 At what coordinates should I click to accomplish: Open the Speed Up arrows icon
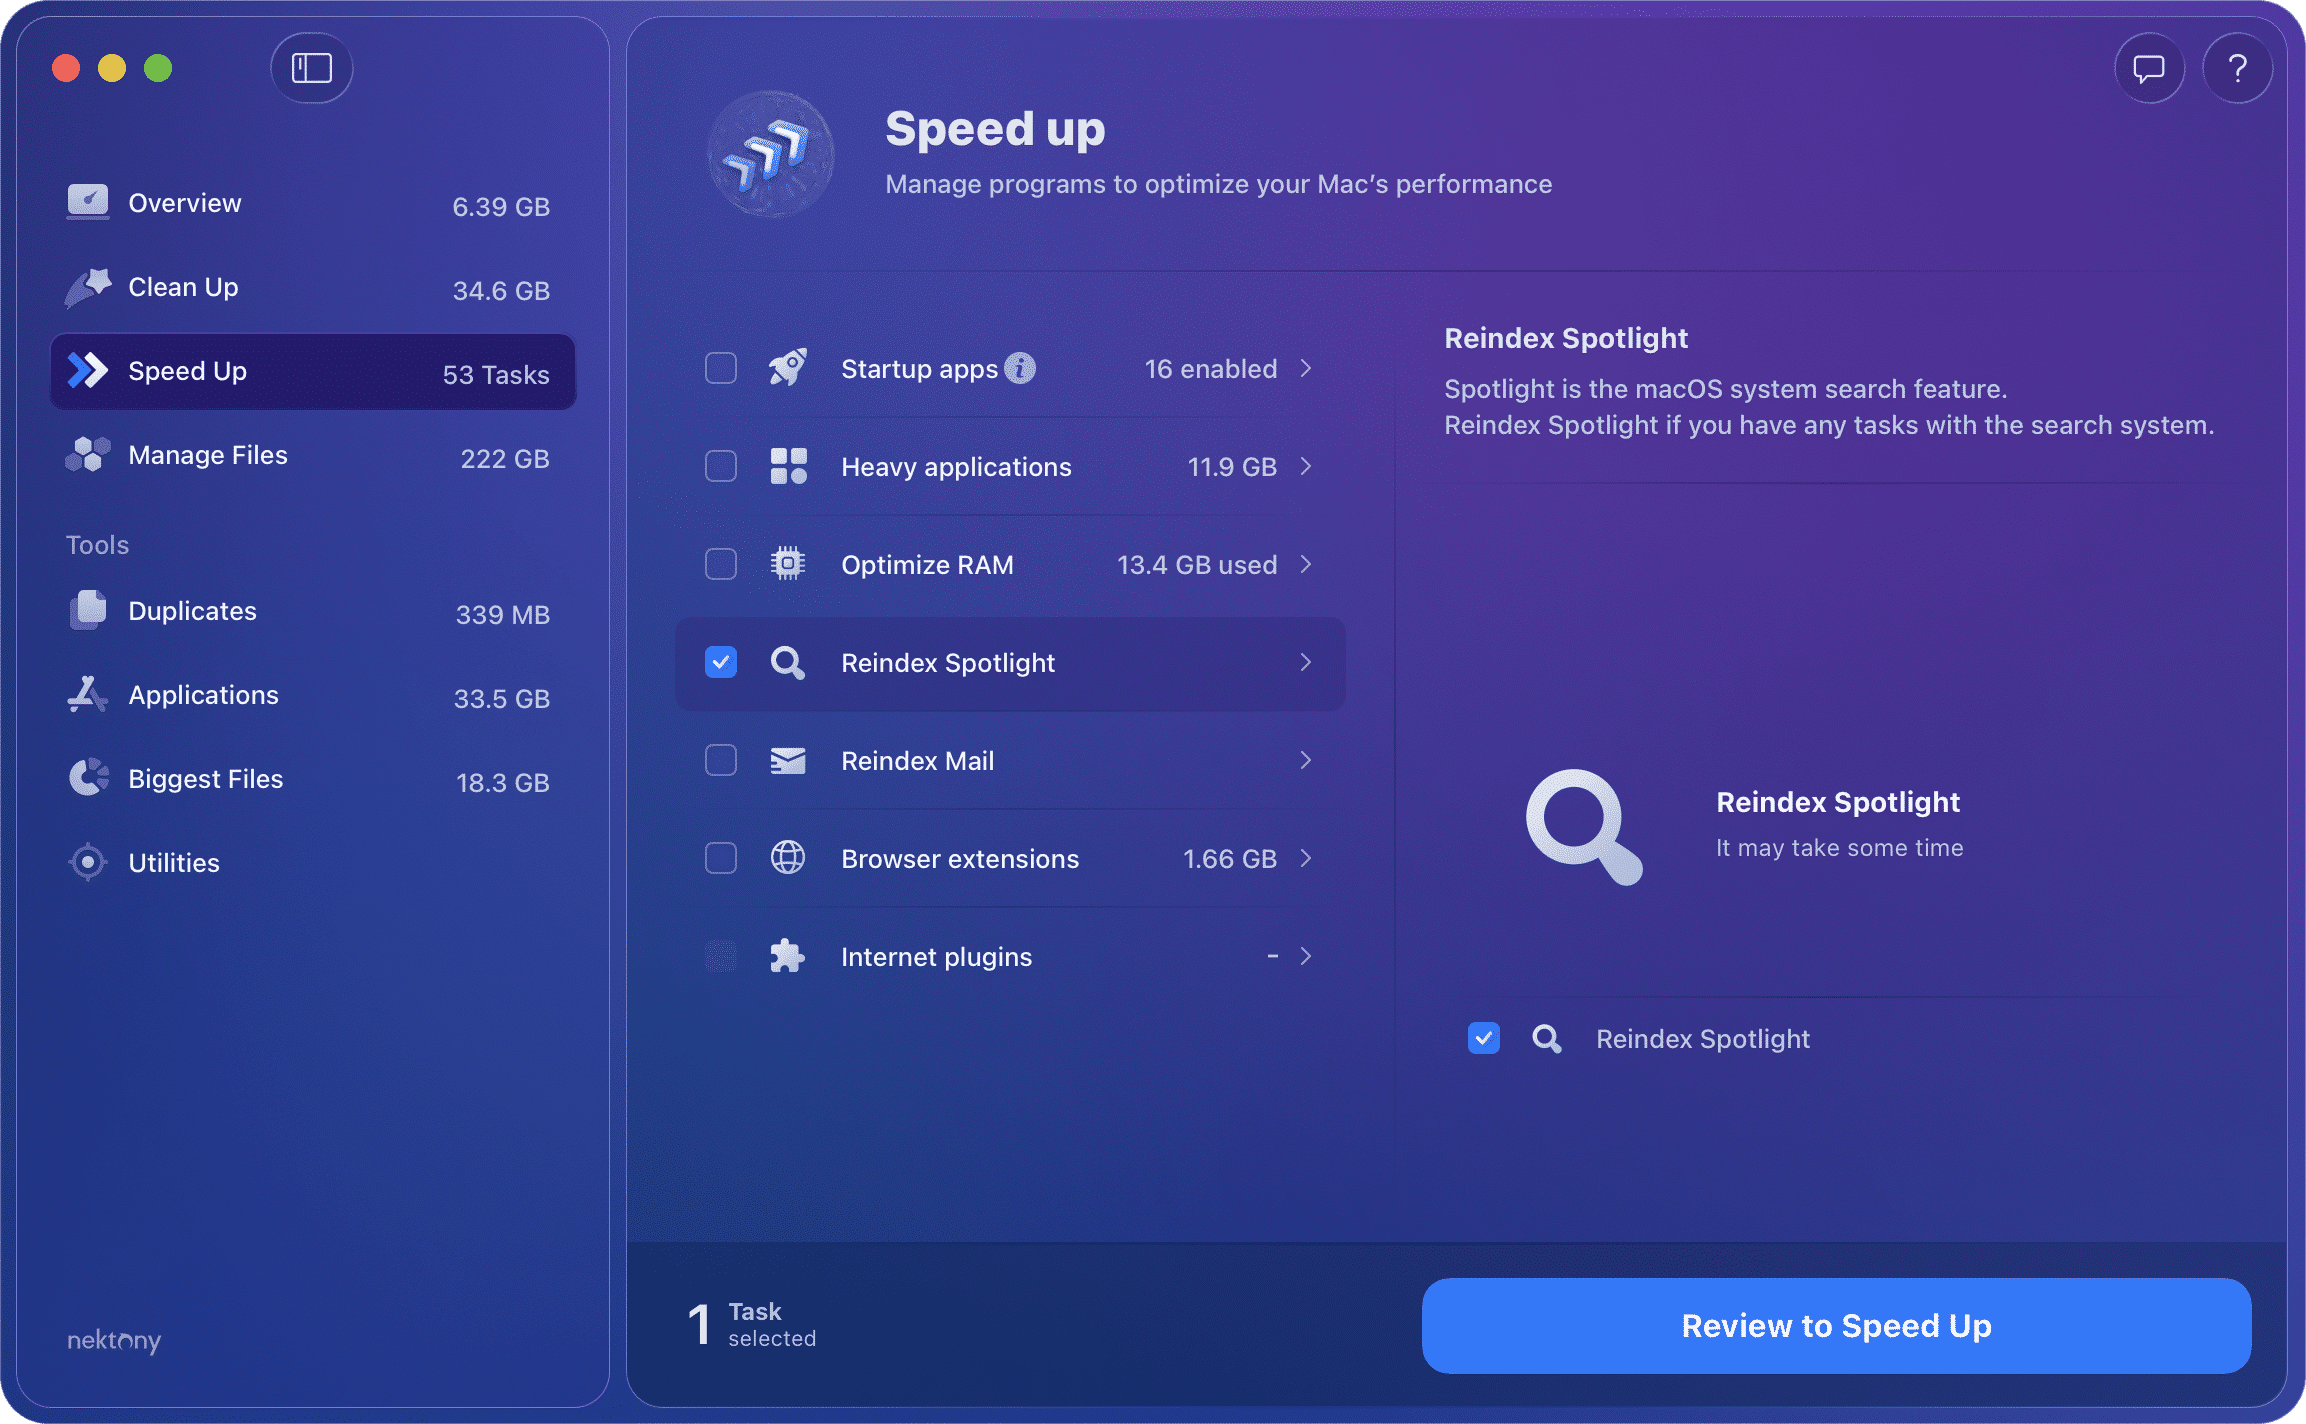point(88,371)
